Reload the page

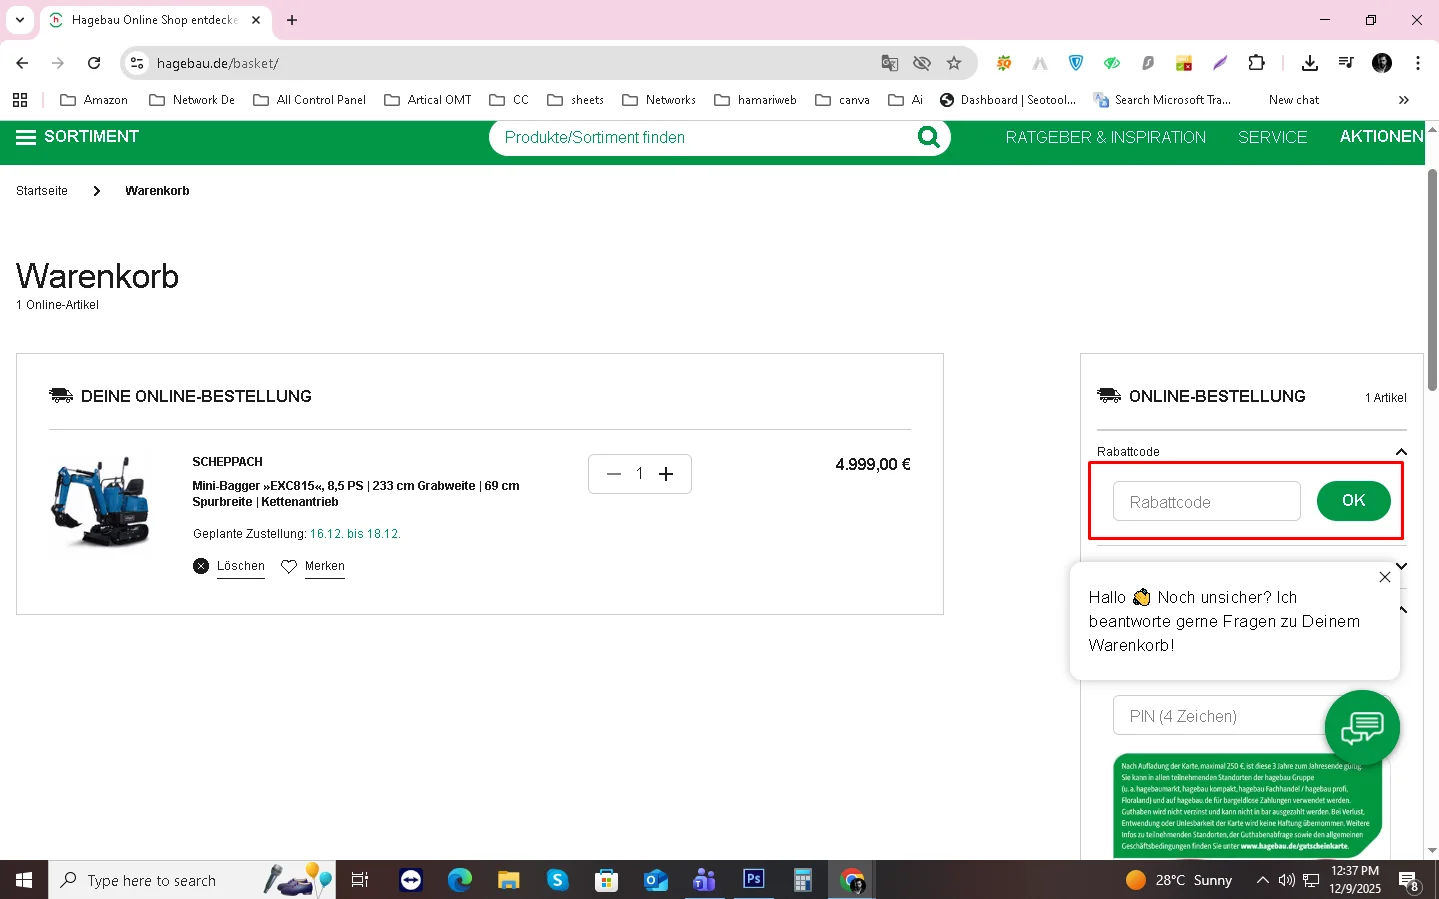(94, 63)
